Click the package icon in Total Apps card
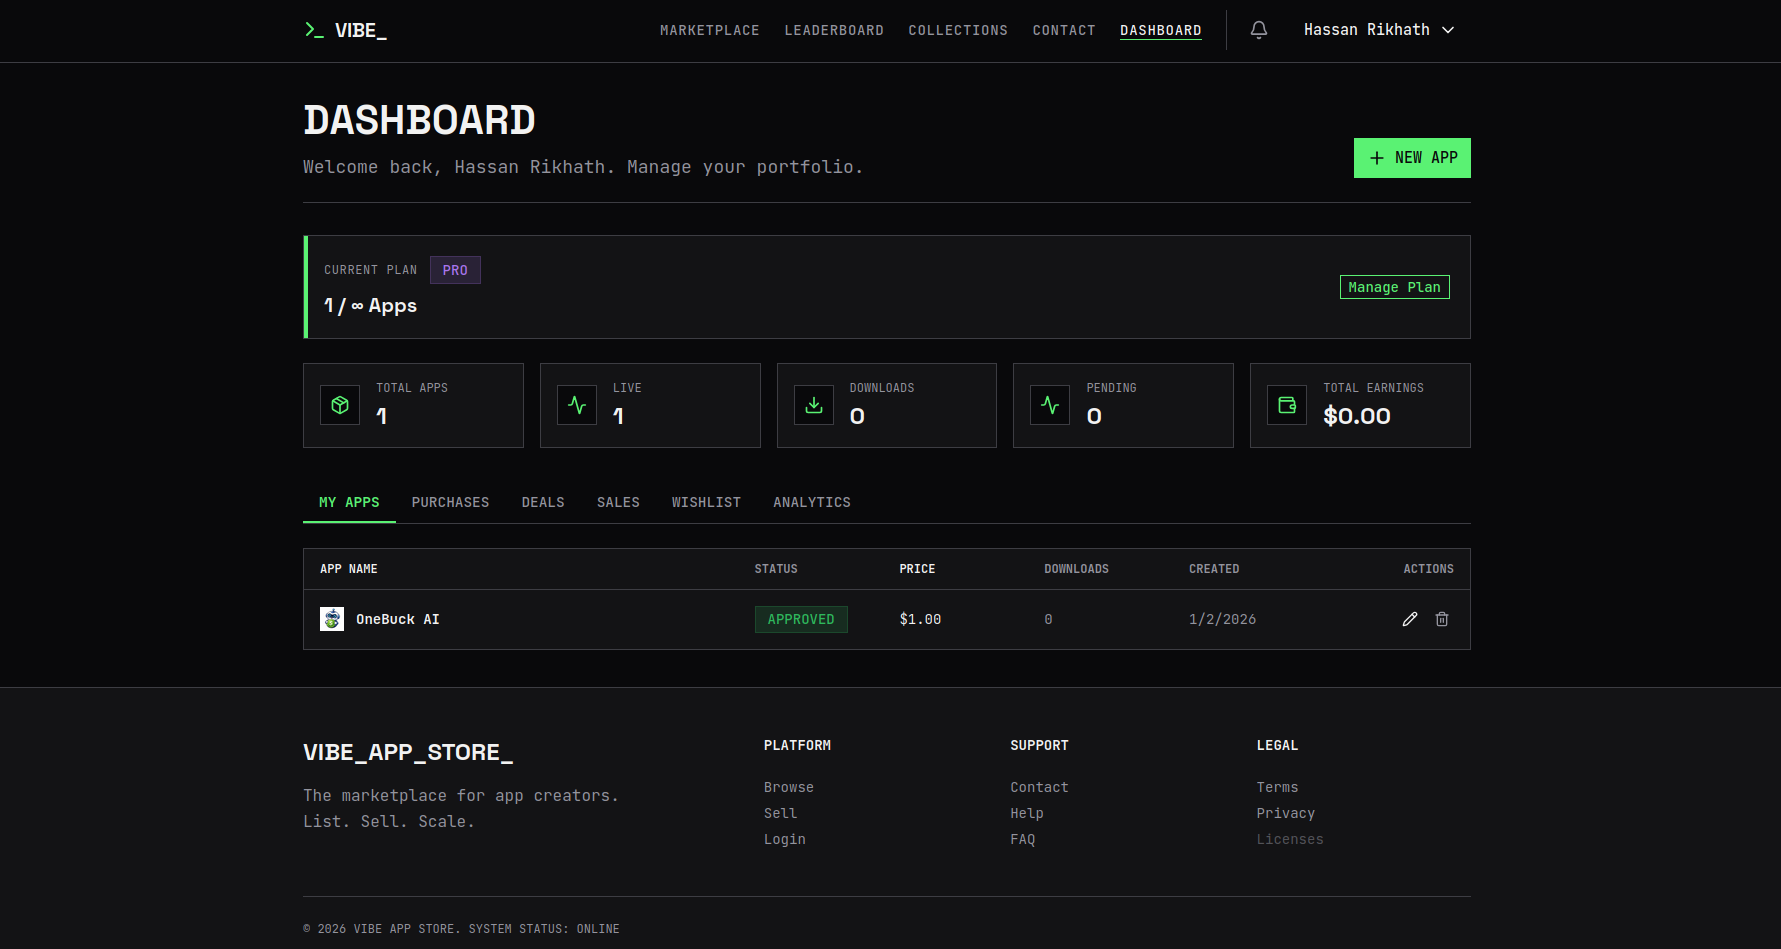The image size is (1781, 949). click(340, 405)
